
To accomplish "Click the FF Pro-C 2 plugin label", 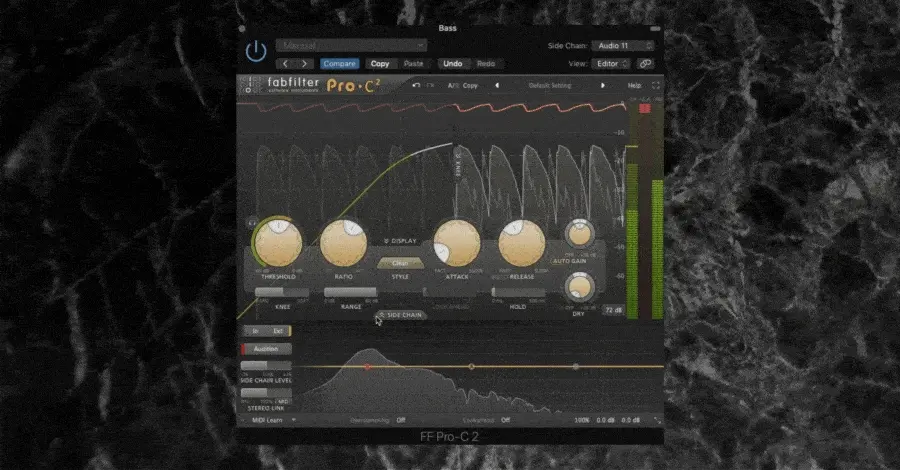I will pyautogui.click(x=449, y=437).
